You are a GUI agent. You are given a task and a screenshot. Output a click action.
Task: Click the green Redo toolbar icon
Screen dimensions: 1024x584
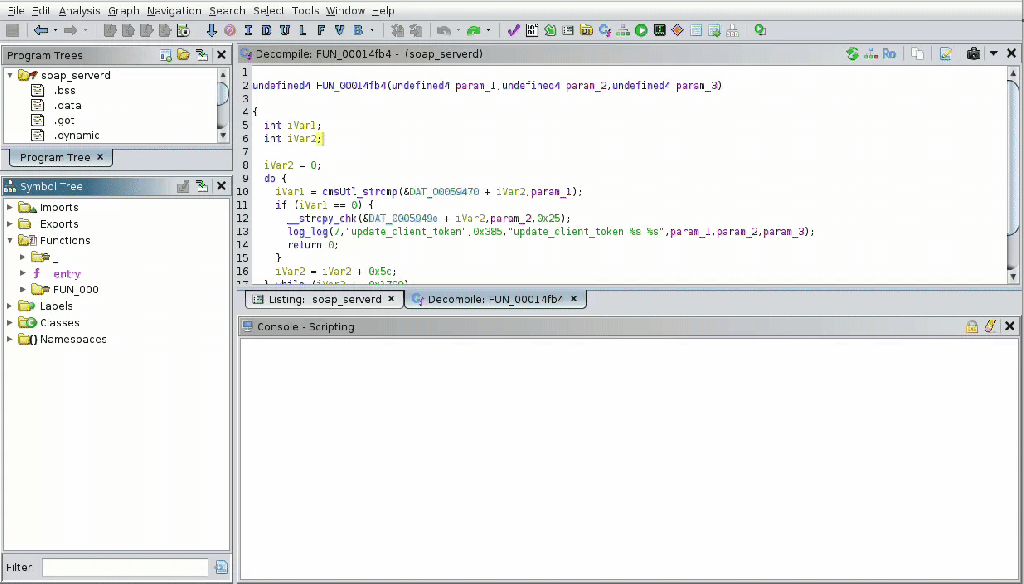473,30
